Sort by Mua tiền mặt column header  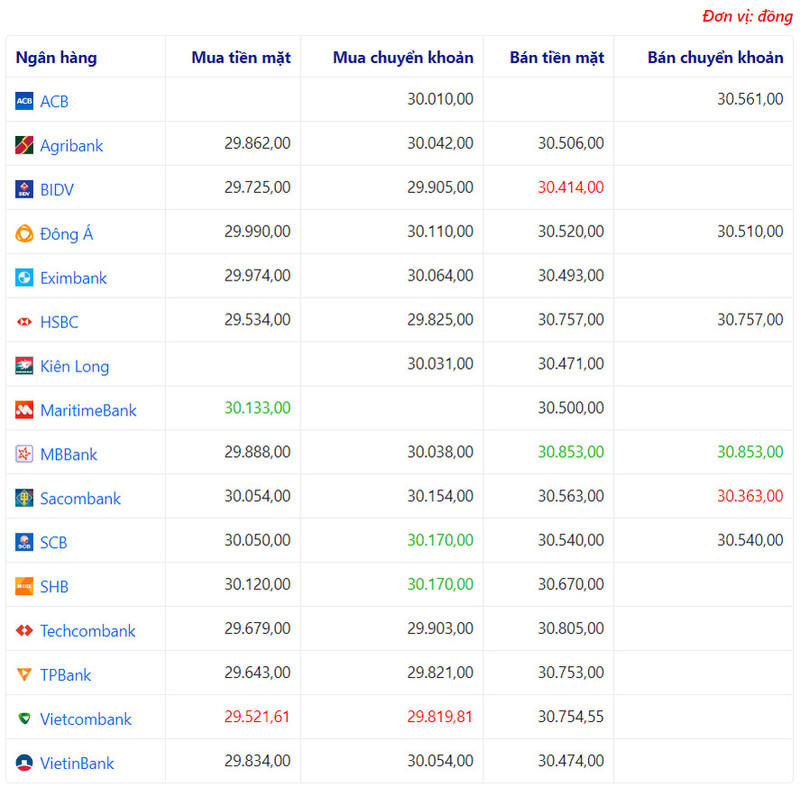[x=241, y=57]
